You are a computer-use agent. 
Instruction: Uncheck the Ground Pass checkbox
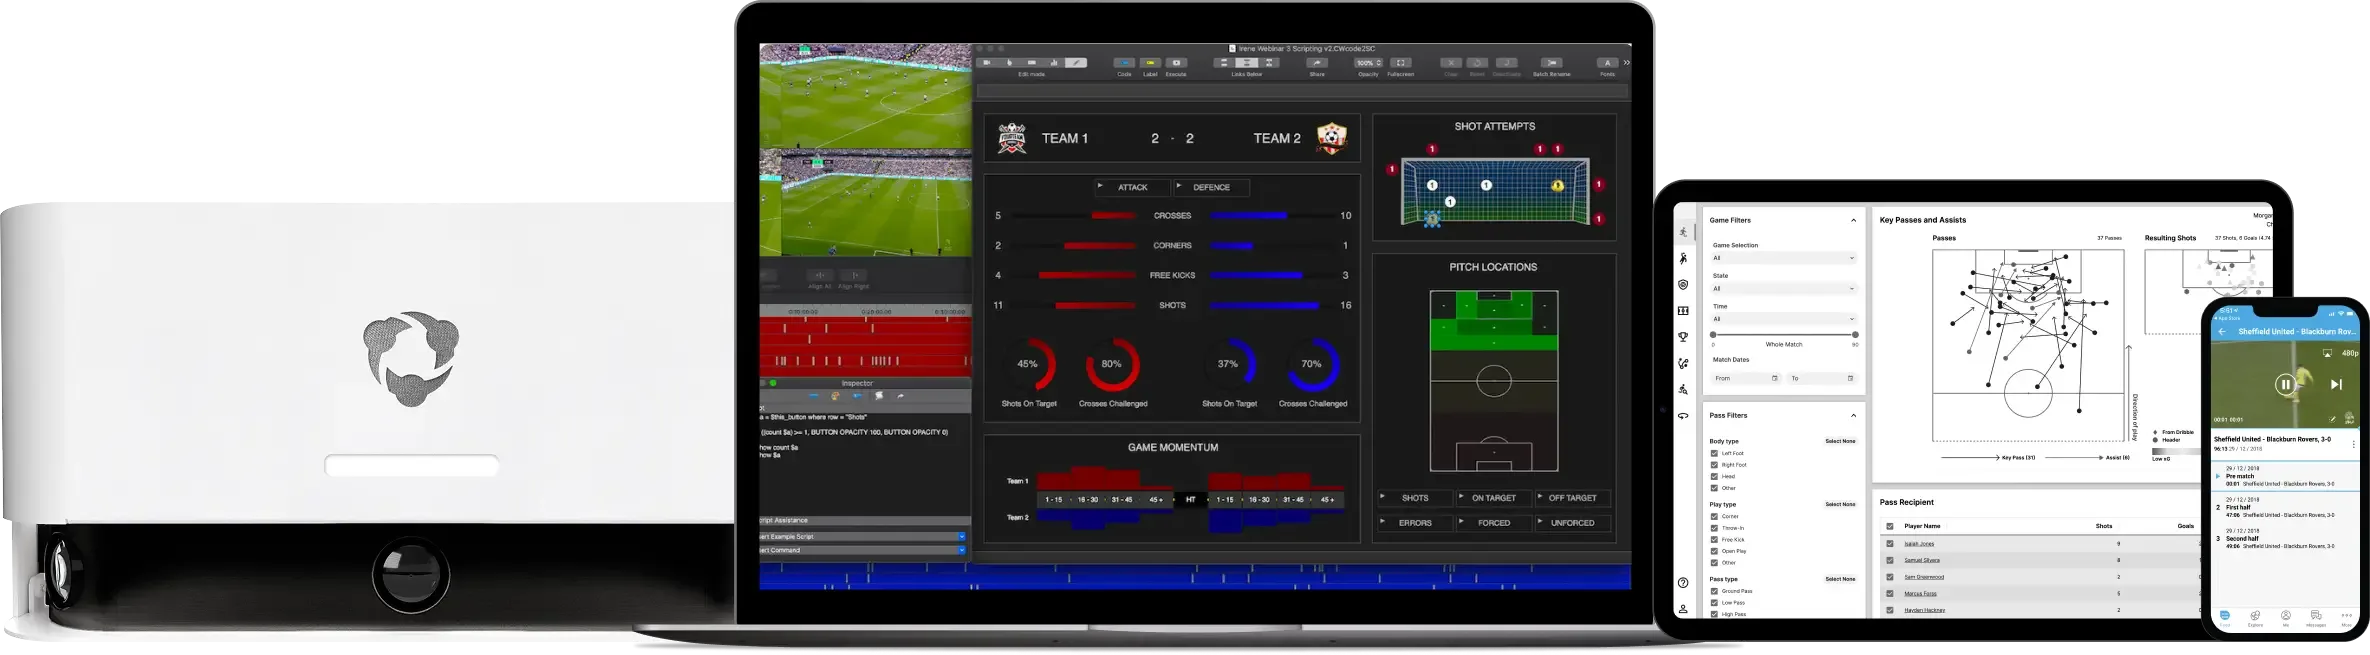1714,591
